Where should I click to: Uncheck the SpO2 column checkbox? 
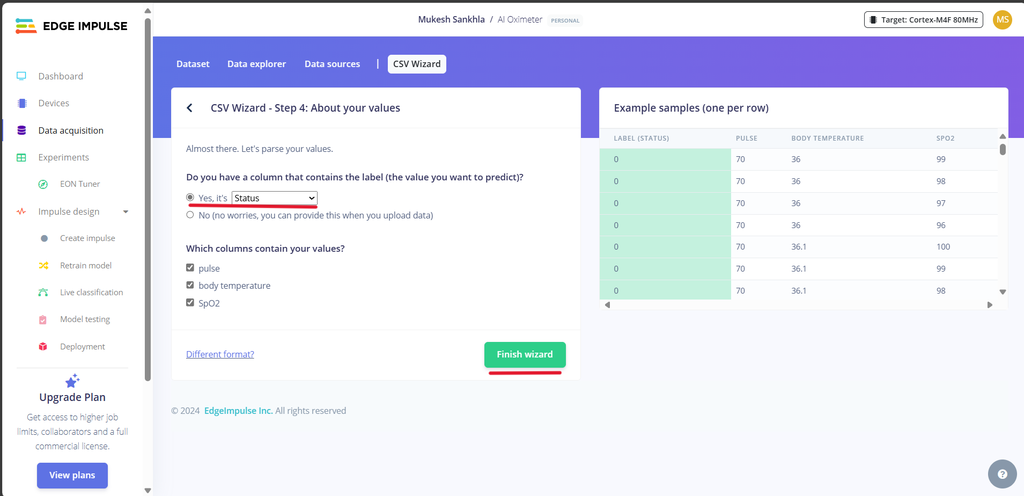point(190,303)
